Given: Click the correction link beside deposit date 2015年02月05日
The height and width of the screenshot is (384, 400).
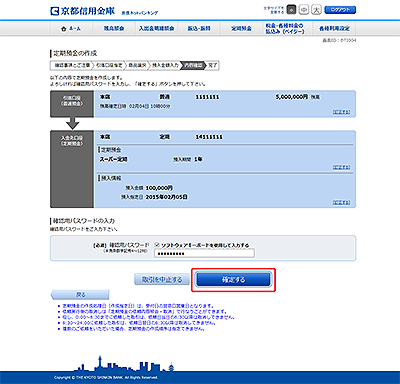Looking at the screenshot, I should 341,202.
